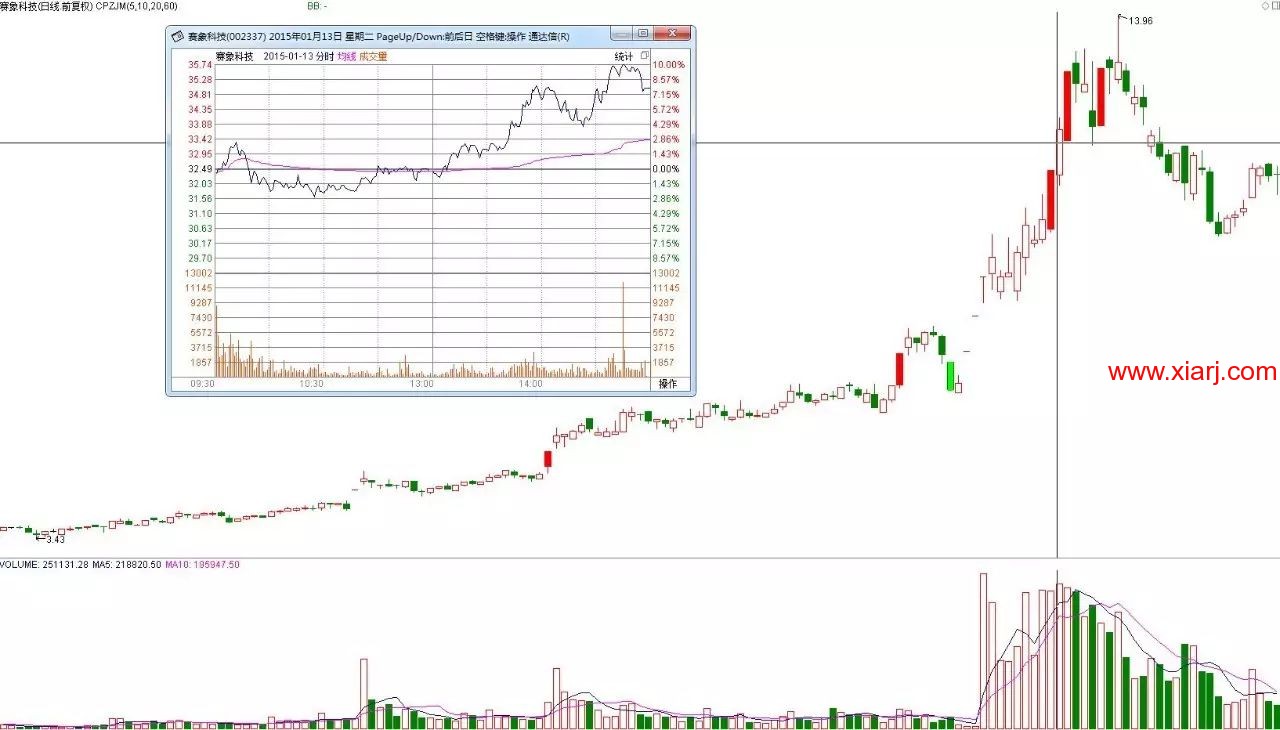This screenshot has width=1280, height=730.
Task: Select the 成交量 volume legend label
Action: pyautogui.click(x=373, y=56)
